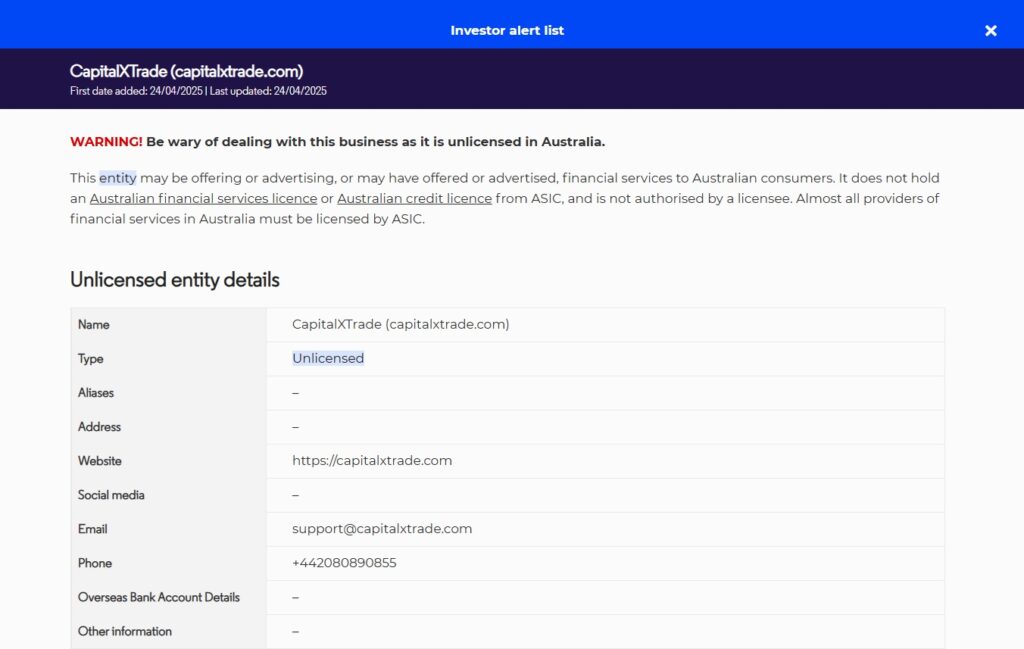Open the Australian financial services licence link
Screen dimensions: 1024x649
203,199
